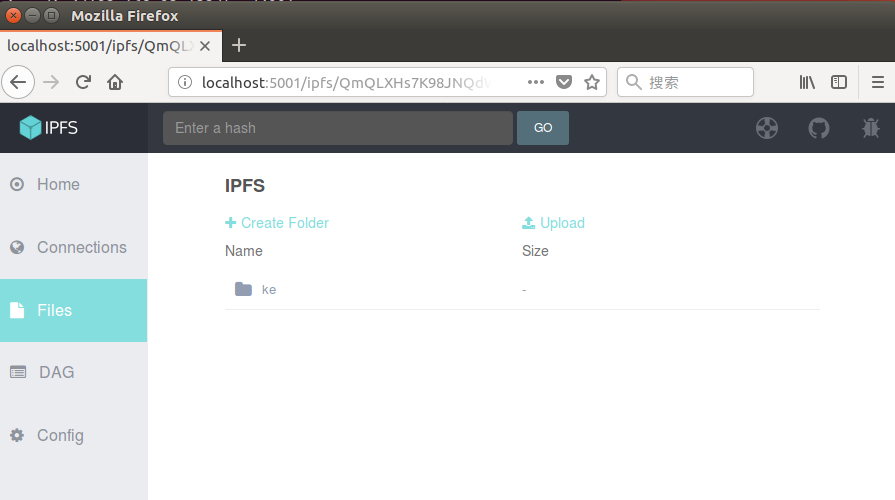Close the localhost:5001 tab
895x500 pixels.
(205, 46)
